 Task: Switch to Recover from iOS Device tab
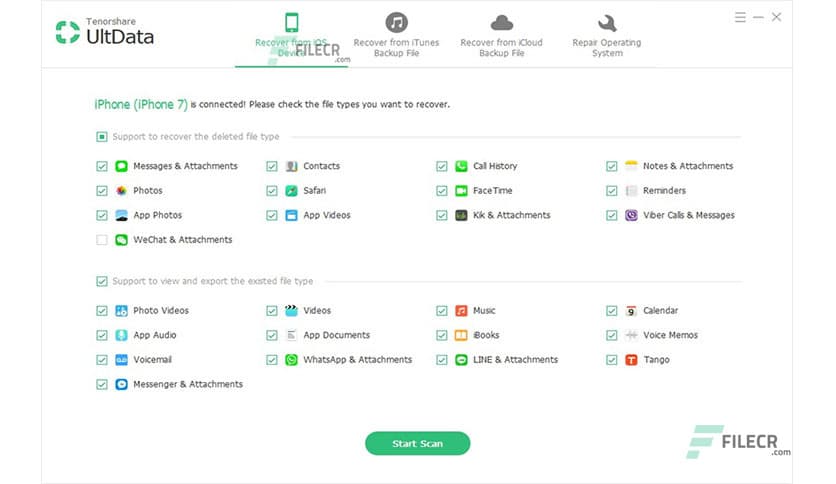291,35
